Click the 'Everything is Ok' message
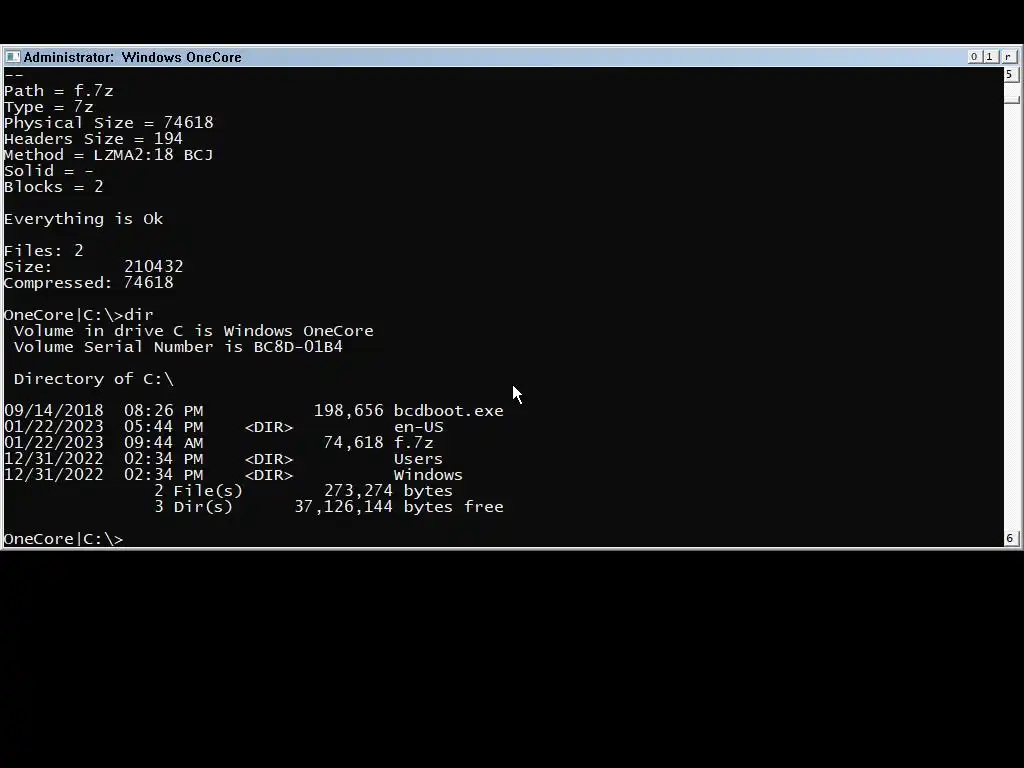1024x768 pixels. point(84,219)
